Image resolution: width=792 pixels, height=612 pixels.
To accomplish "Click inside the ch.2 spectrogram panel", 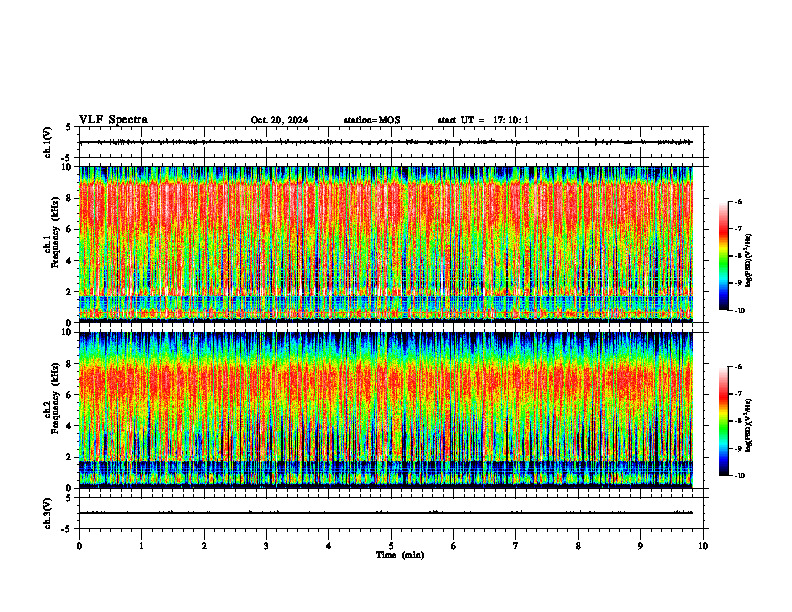I will pyautogui.click(x=386, y=410).
